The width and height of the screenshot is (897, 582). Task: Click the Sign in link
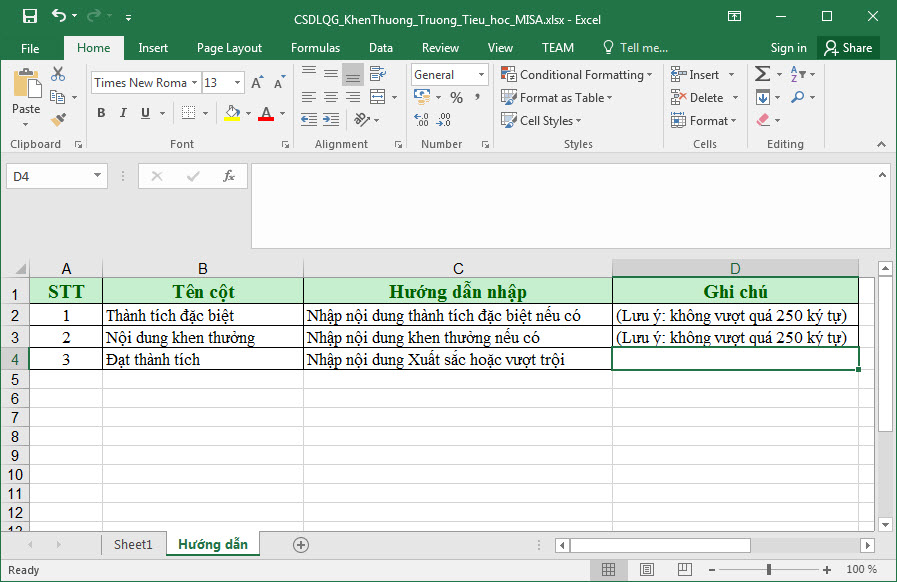pyautogui.click(x=788, y=48)
